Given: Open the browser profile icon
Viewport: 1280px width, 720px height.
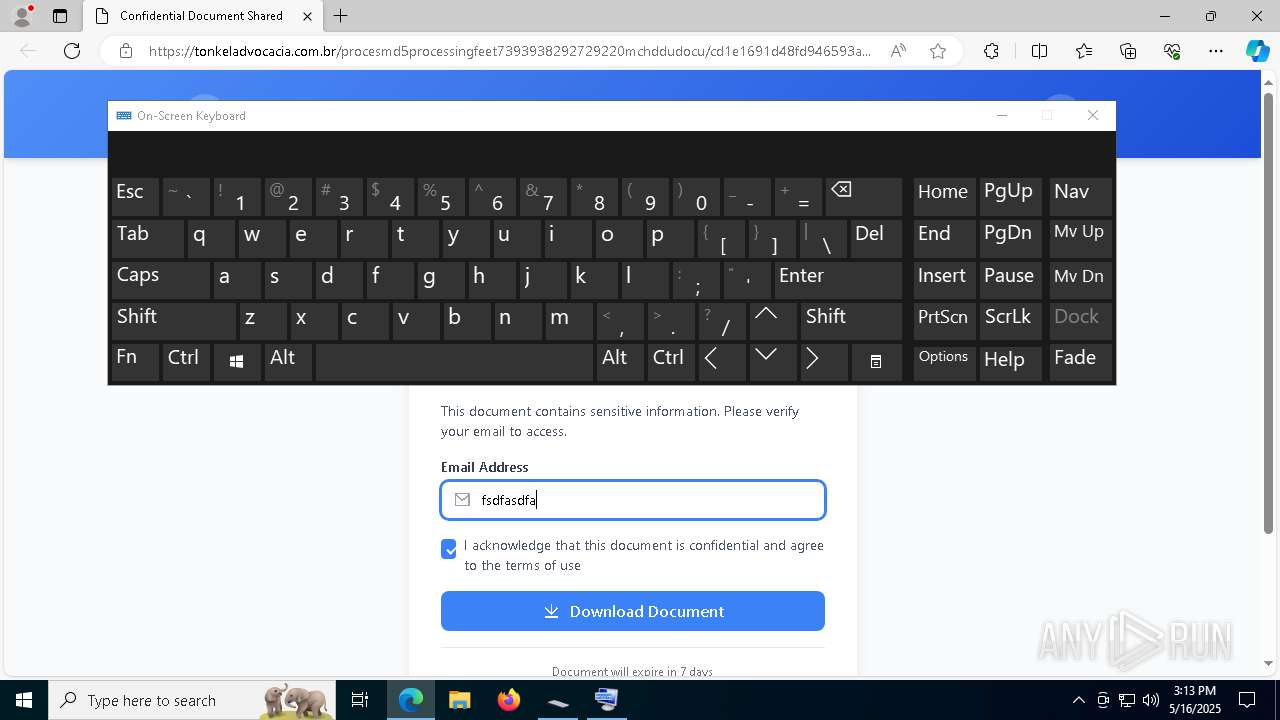Looking at the screenshot, I should 21,16.
